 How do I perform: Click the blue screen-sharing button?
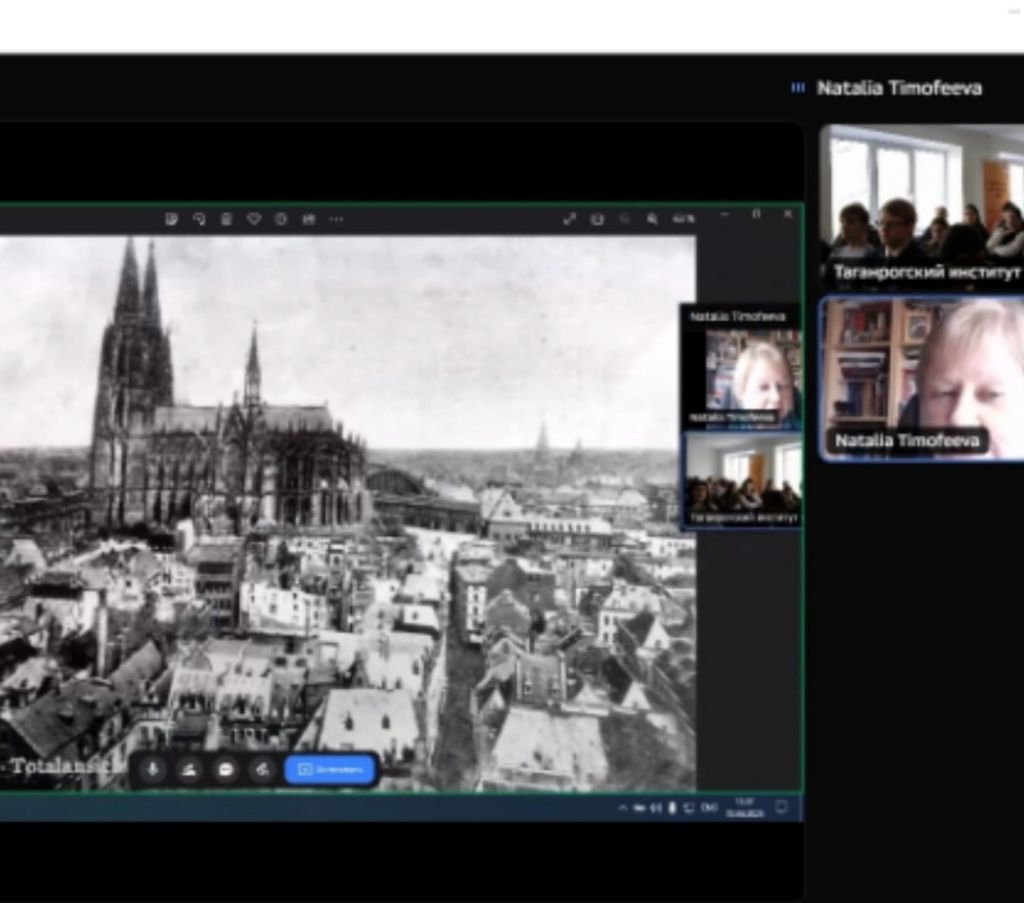[330, 769]
